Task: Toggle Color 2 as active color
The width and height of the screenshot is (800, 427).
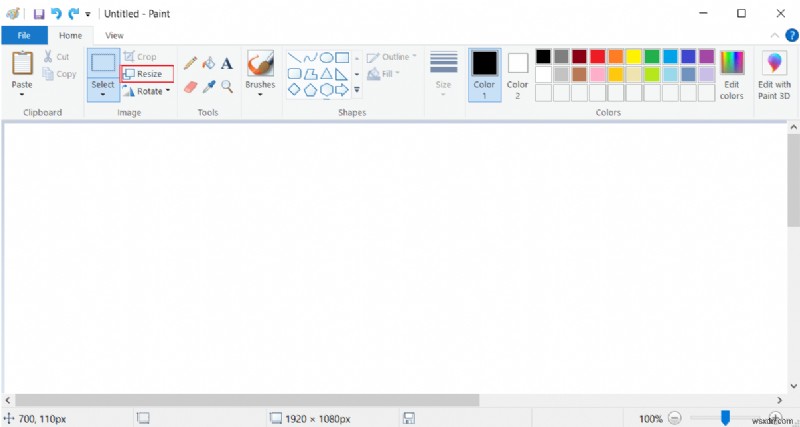Action: click(517, 76)
